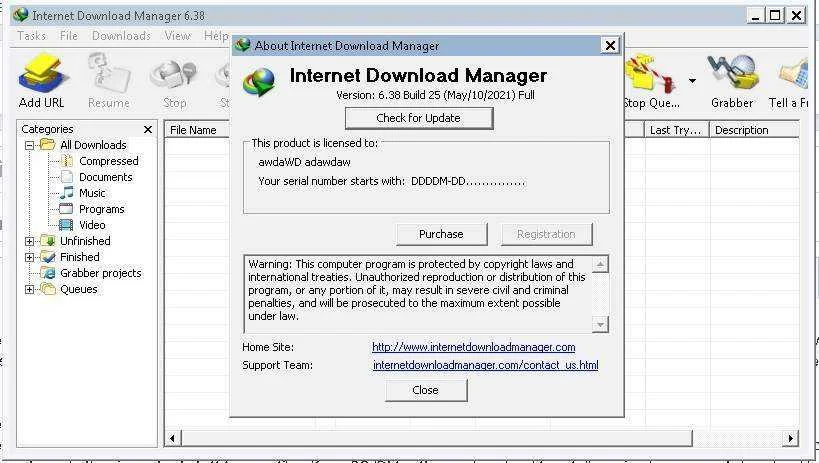819x463 pixels.
Task: Minimize the Internet Download Manager window
Action: (755, 15)
